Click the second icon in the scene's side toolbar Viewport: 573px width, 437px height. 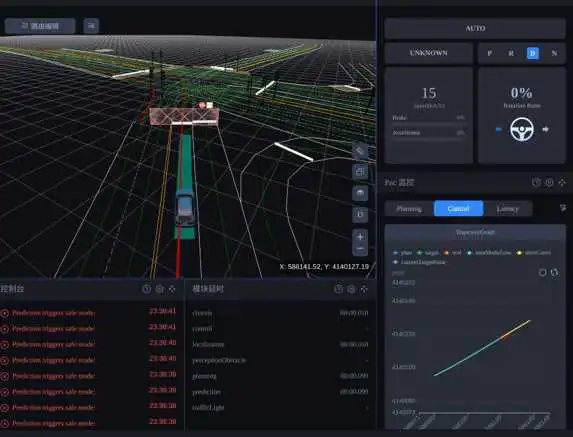coord(360,172)
